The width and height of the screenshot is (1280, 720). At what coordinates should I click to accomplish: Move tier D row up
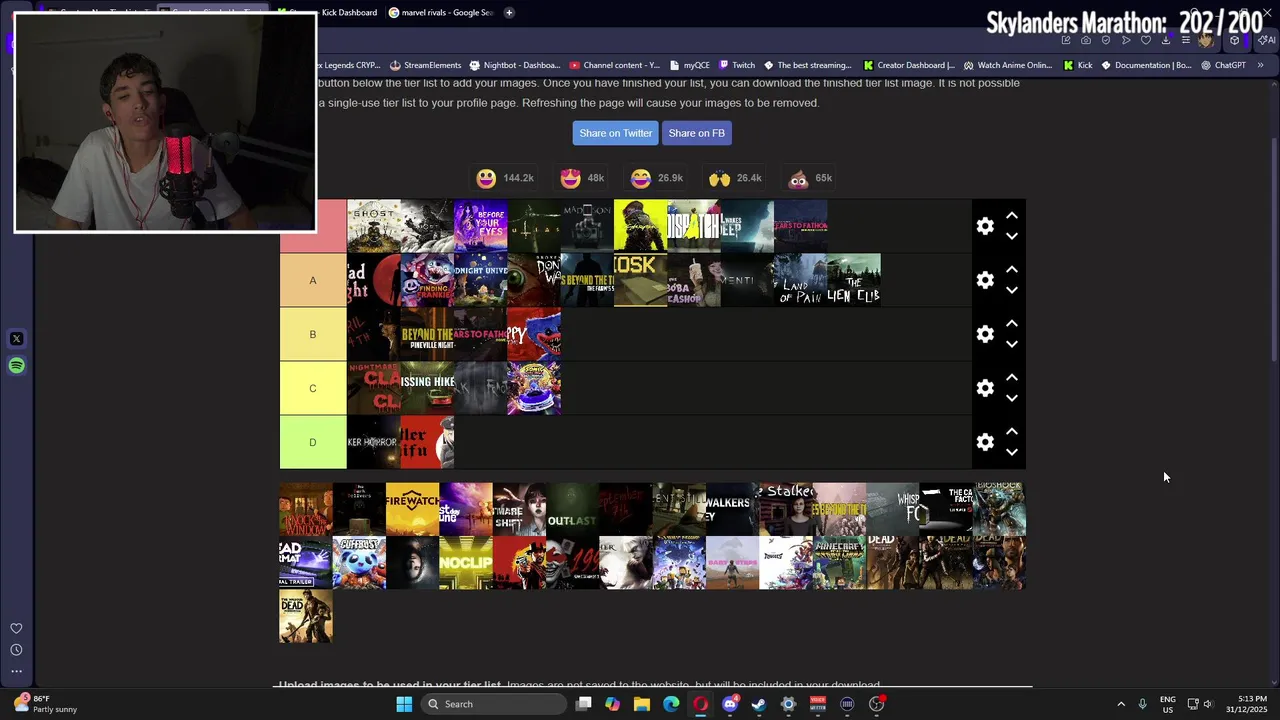[1012, 431]
